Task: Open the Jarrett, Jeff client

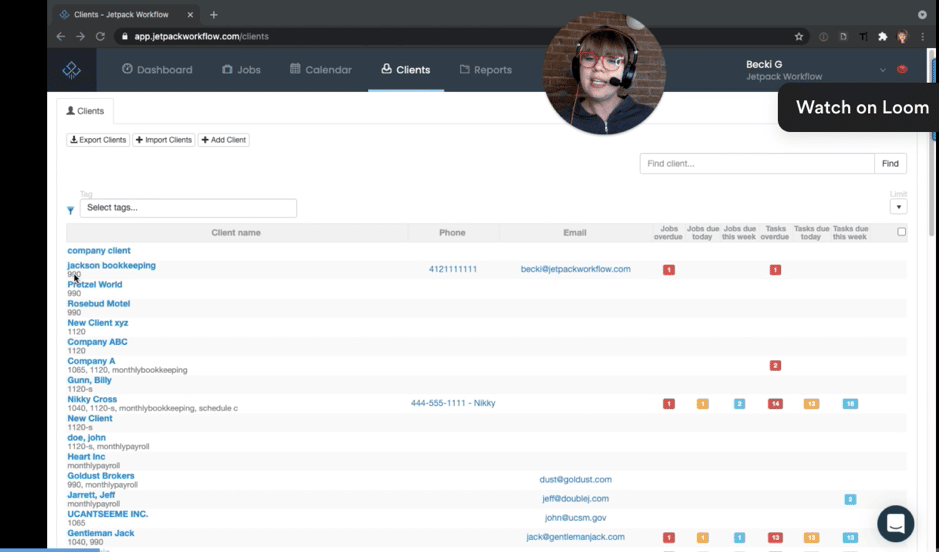Action: [91, 495]
